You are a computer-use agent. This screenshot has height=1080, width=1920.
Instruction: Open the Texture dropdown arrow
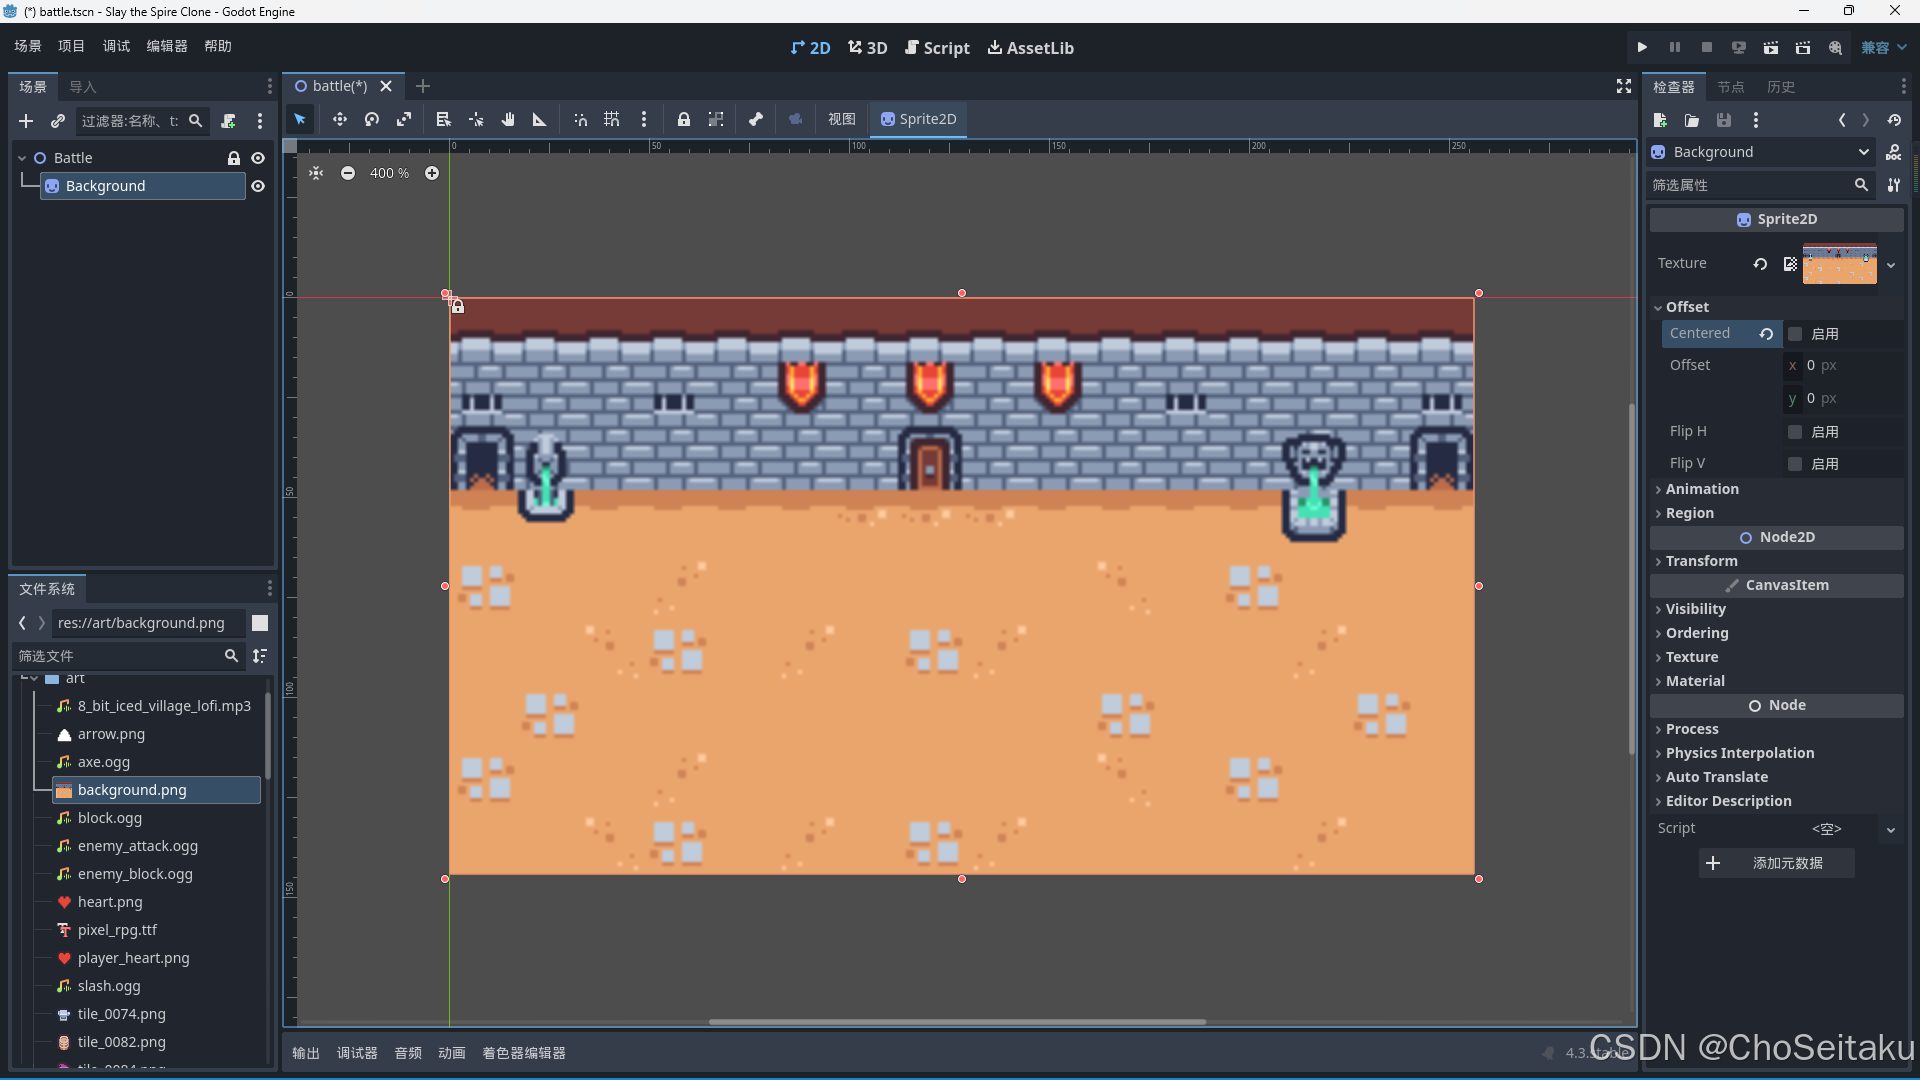[x=1891, y=265]
